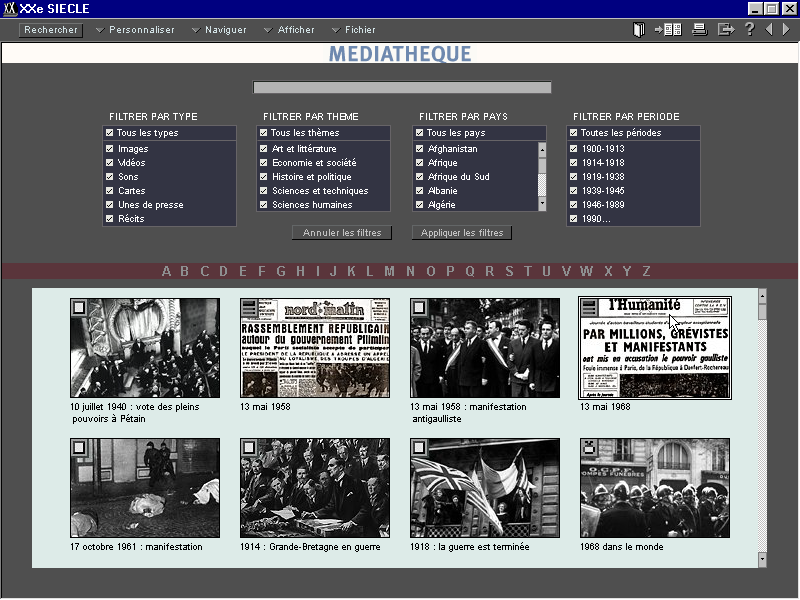Click the type icon on the 1914 Grande-Bretagne thumbnail
Screen dimensions: 800x600
(249, 447)
